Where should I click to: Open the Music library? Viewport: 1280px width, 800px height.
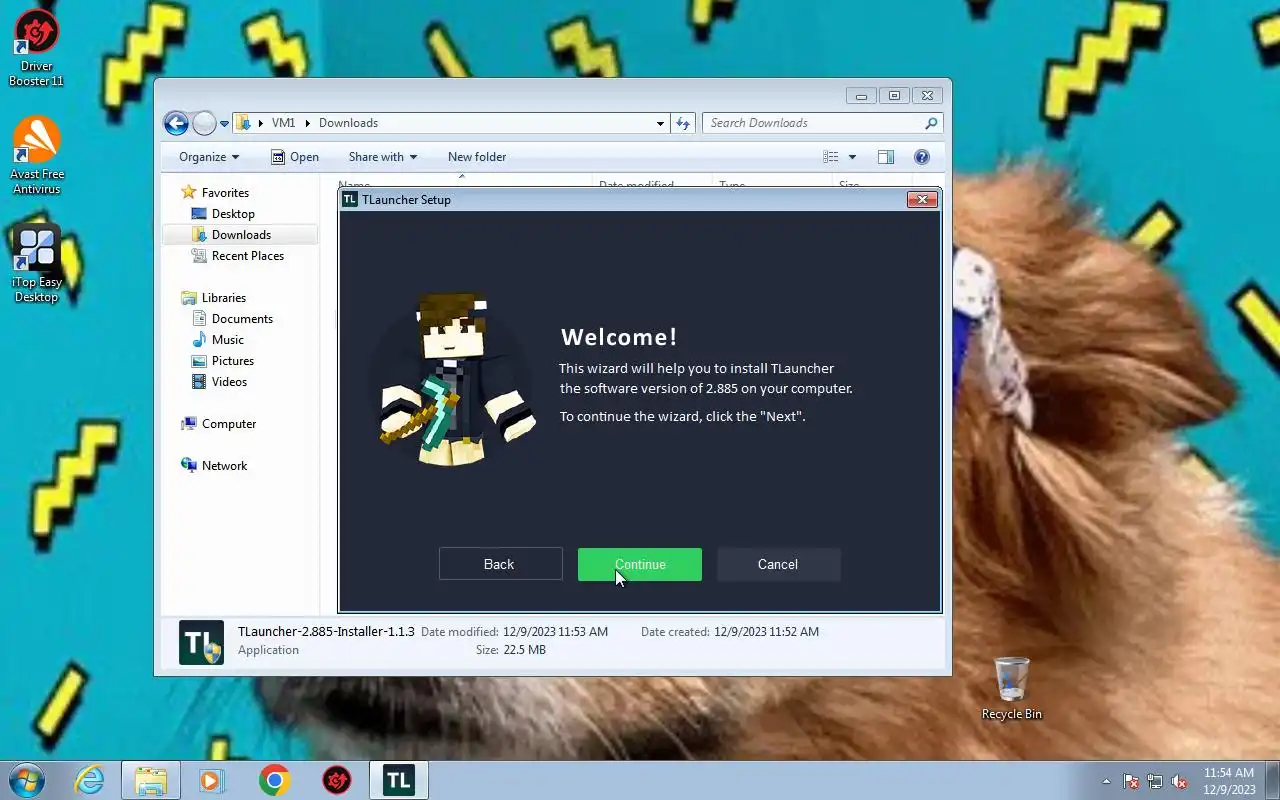227,340
